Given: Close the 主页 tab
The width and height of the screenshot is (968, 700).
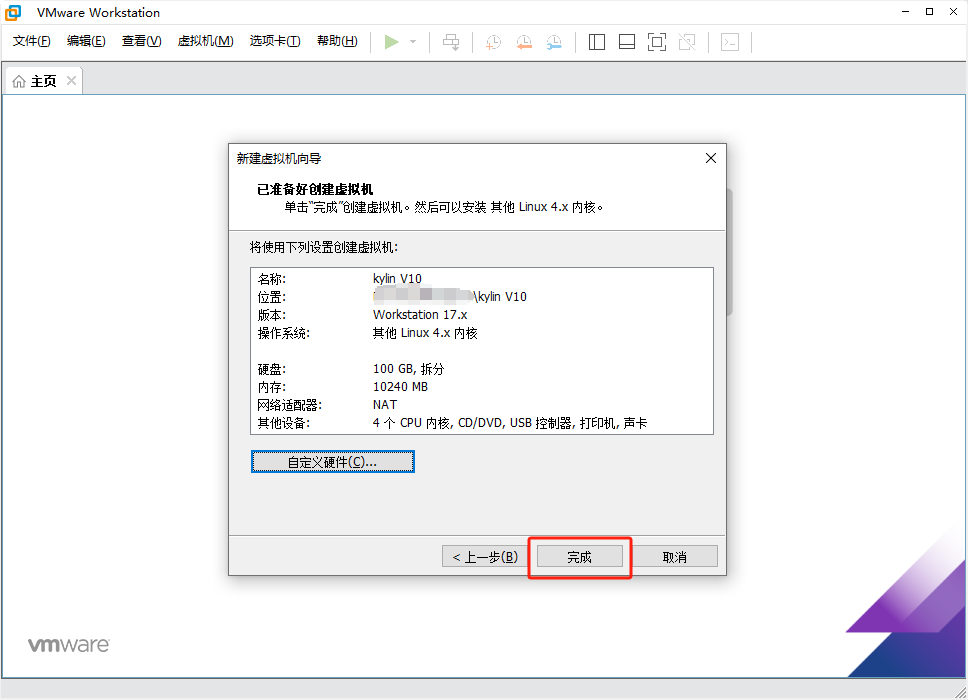Looking at the screenshot, I should [x=72, y=81].
